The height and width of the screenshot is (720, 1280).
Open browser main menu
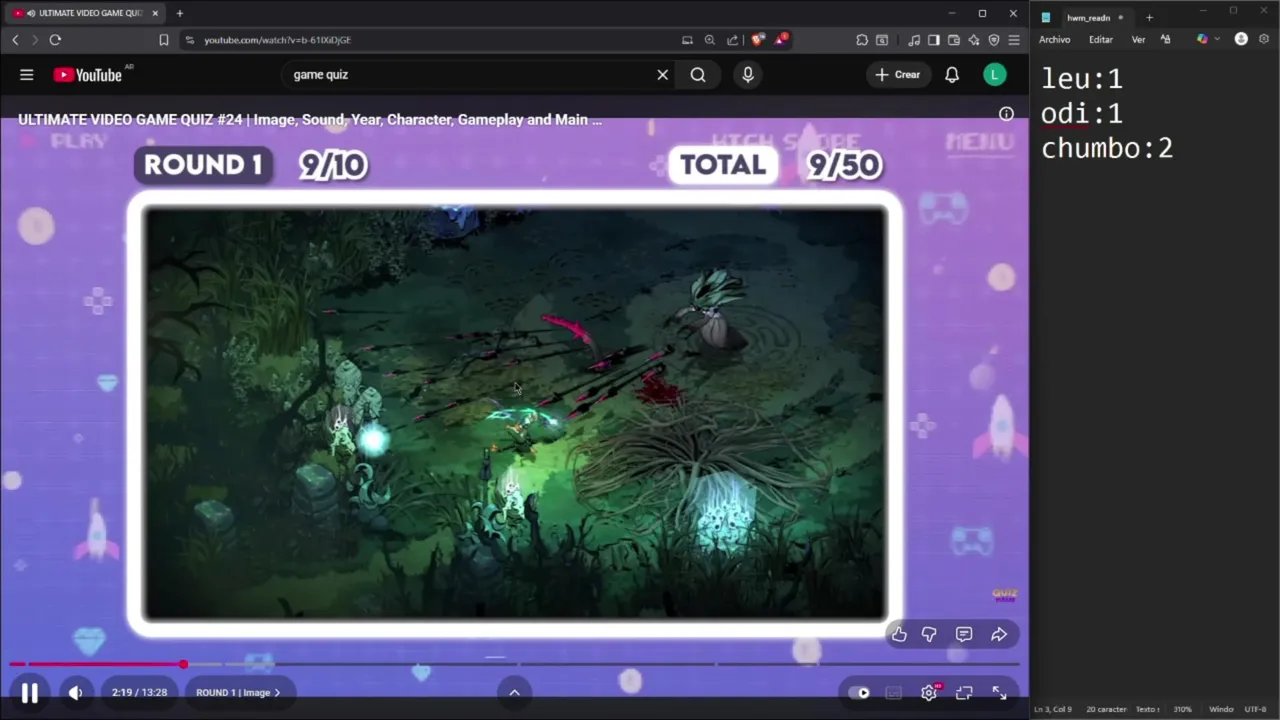click(1014, 40)
